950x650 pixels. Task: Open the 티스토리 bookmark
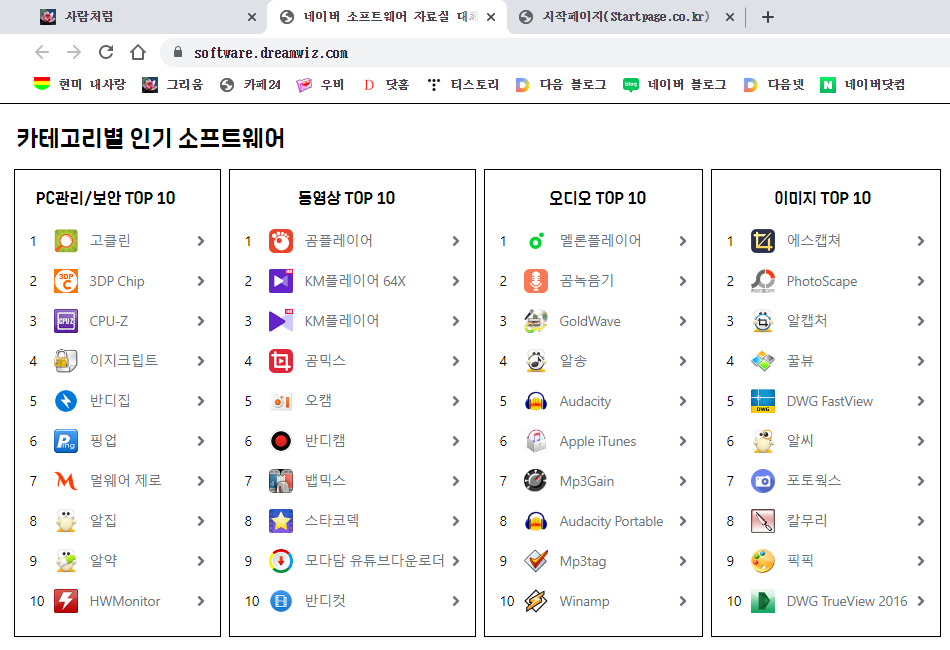(463, 85)
